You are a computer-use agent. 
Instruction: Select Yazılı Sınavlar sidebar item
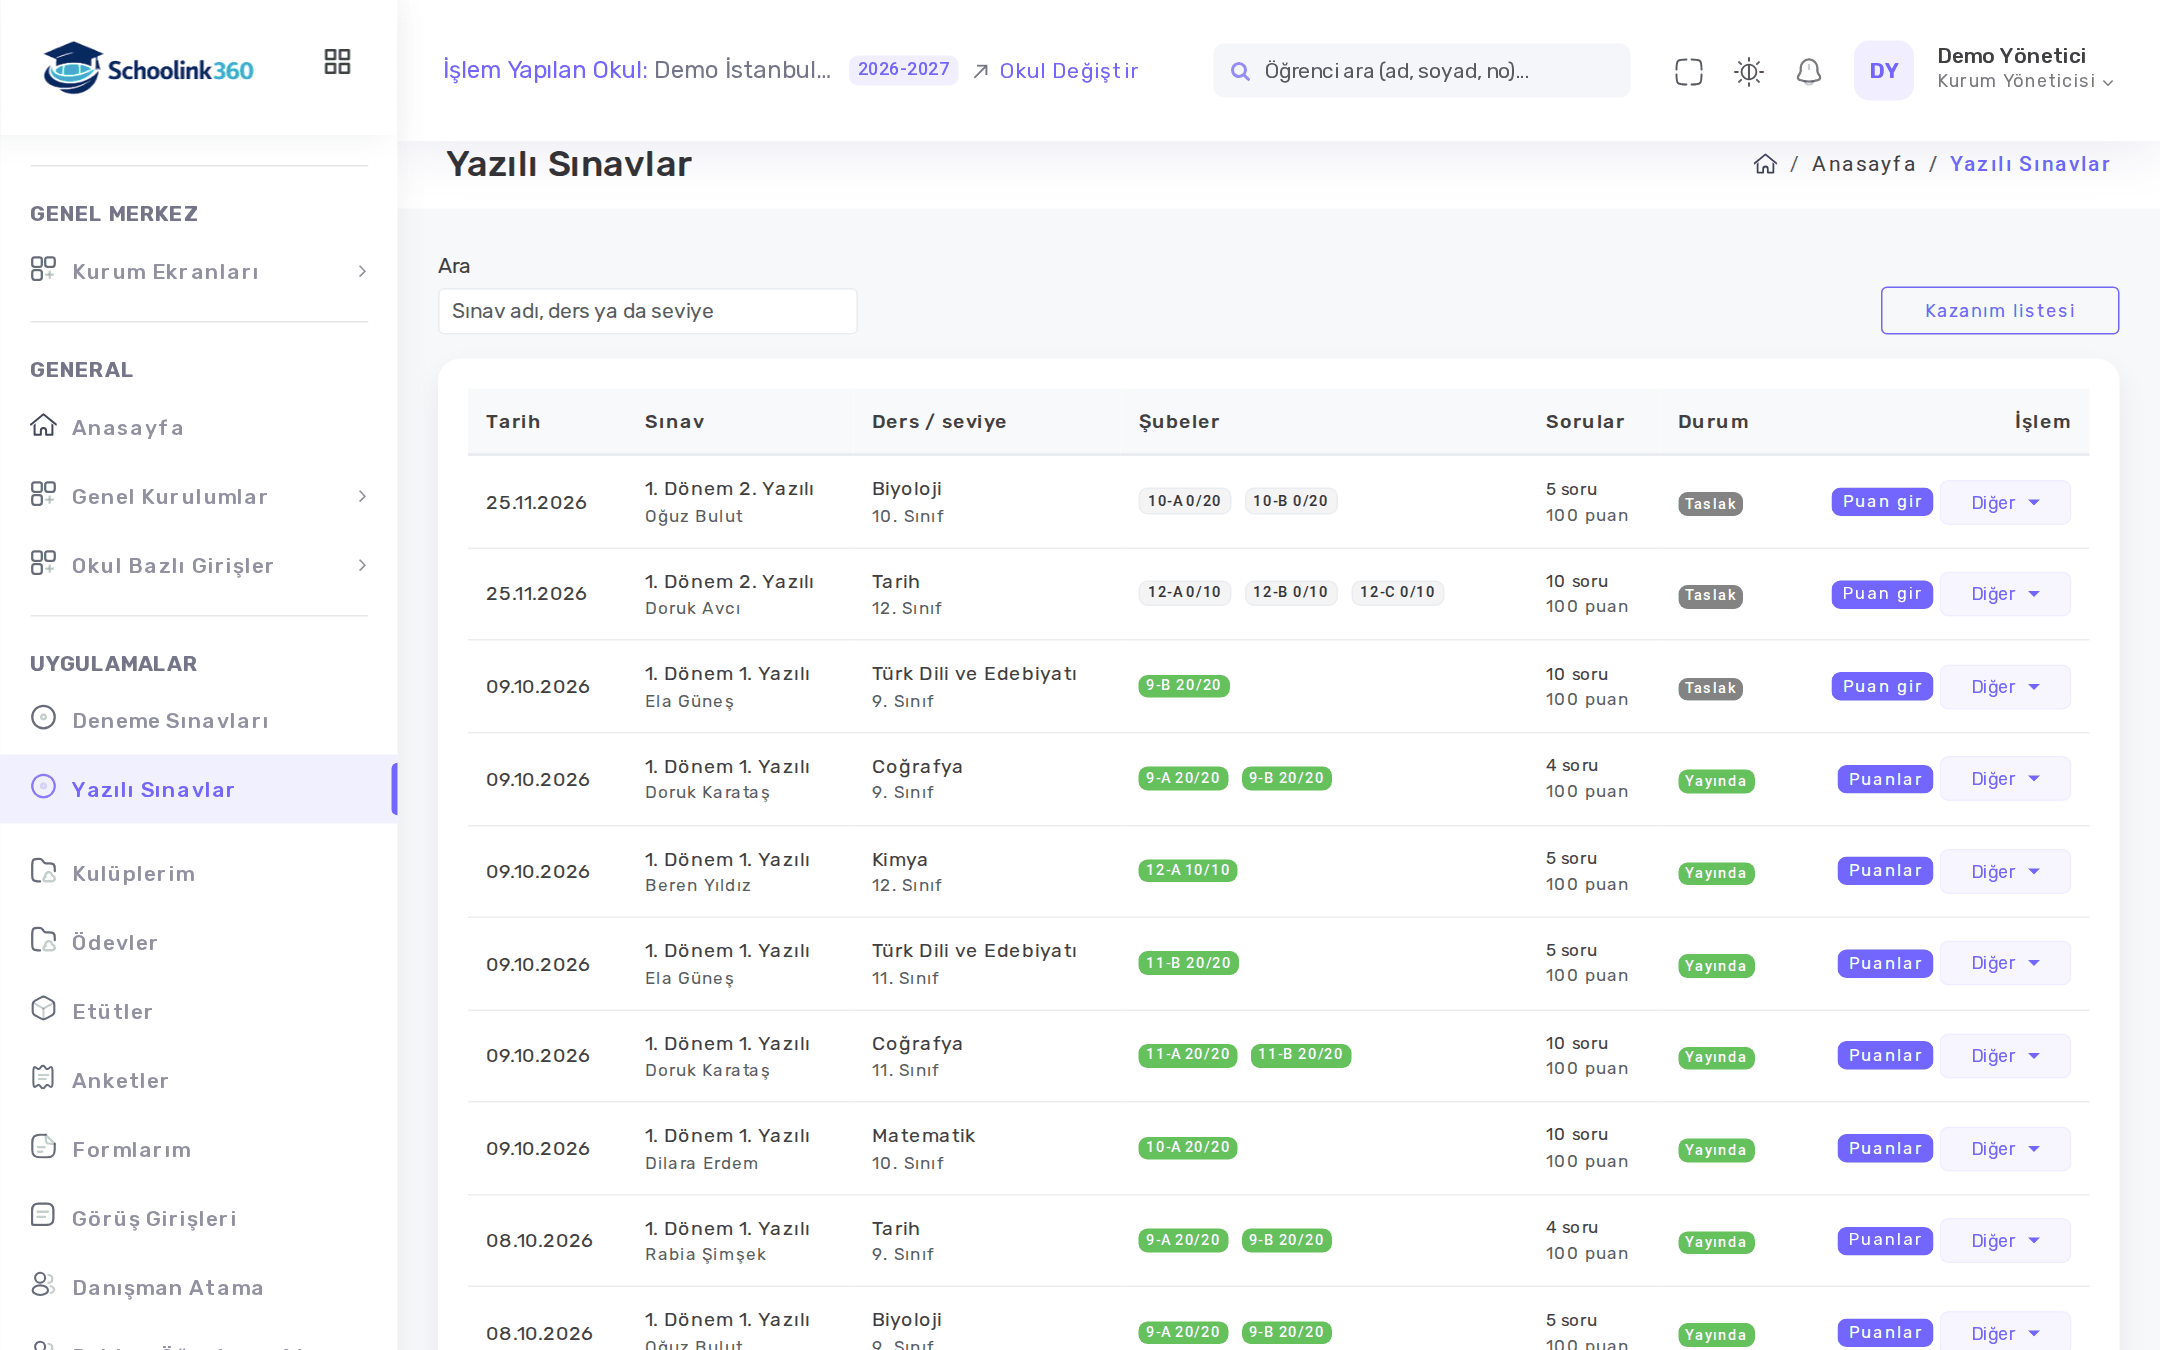[x=198, y=789]
